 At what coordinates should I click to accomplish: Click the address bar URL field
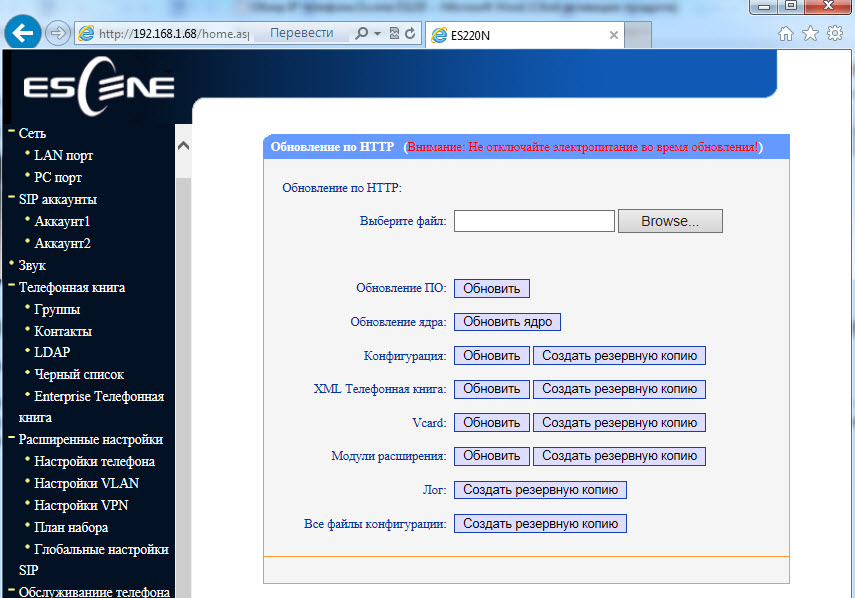[x=173, y=34]
